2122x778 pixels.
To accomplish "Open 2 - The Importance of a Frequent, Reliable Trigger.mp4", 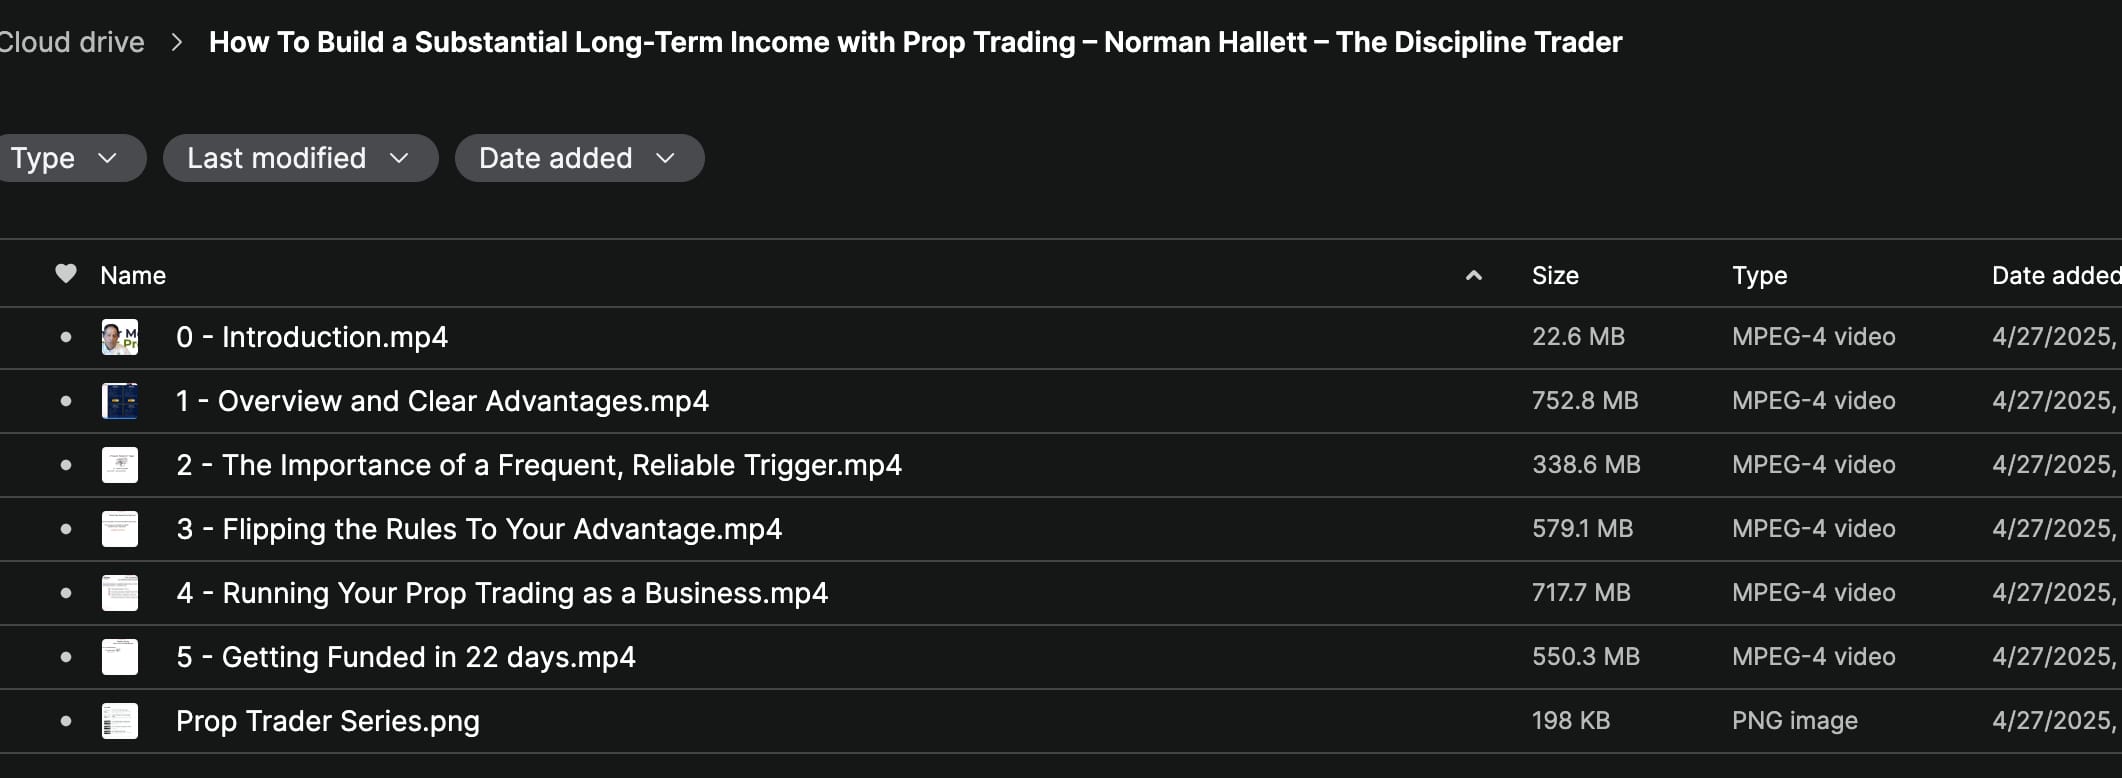I will pos(538,465).
